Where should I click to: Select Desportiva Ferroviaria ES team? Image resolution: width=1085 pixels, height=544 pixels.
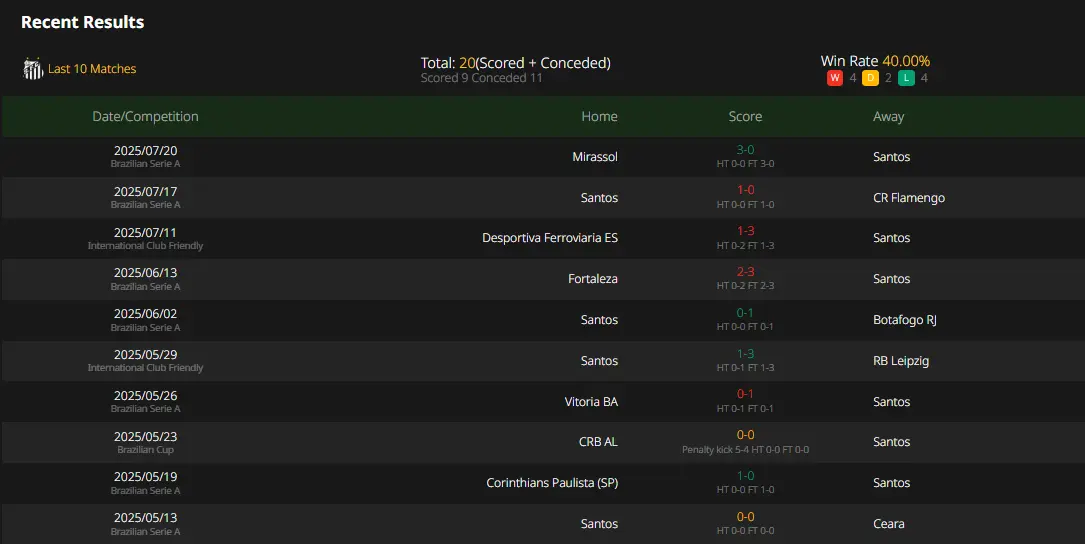pos(550,237)
